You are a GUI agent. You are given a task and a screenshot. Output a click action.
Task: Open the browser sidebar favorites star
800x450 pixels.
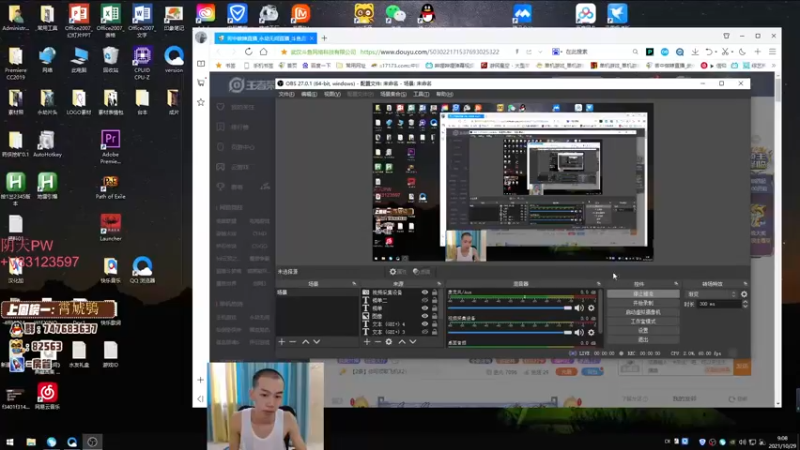coord(201,102)
